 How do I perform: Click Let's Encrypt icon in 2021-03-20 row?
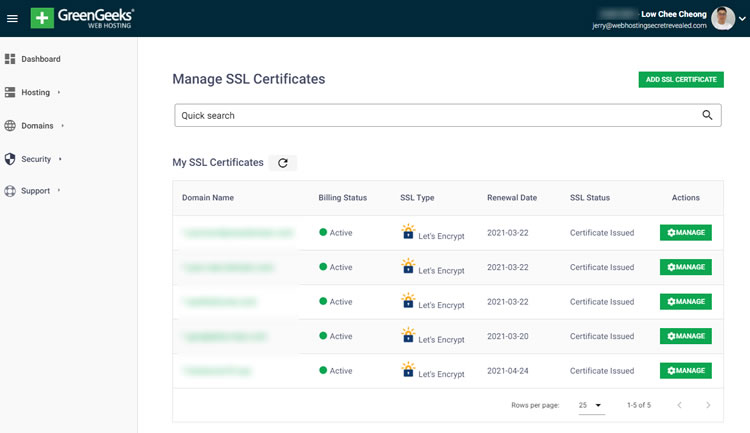coord(408,335)
